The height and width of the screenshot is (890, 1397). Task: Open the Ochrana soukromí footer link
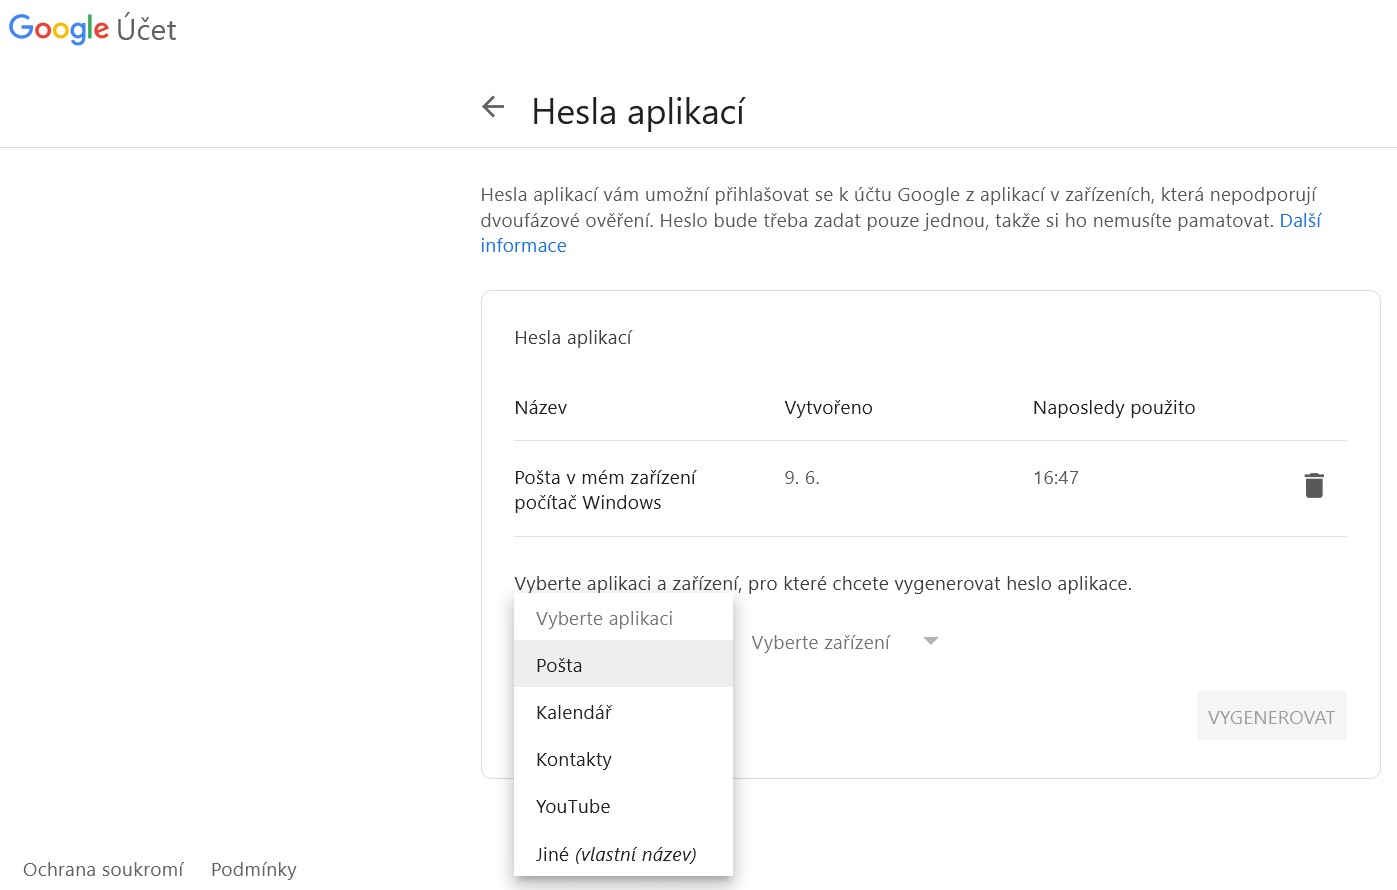(x=103, y=869)
